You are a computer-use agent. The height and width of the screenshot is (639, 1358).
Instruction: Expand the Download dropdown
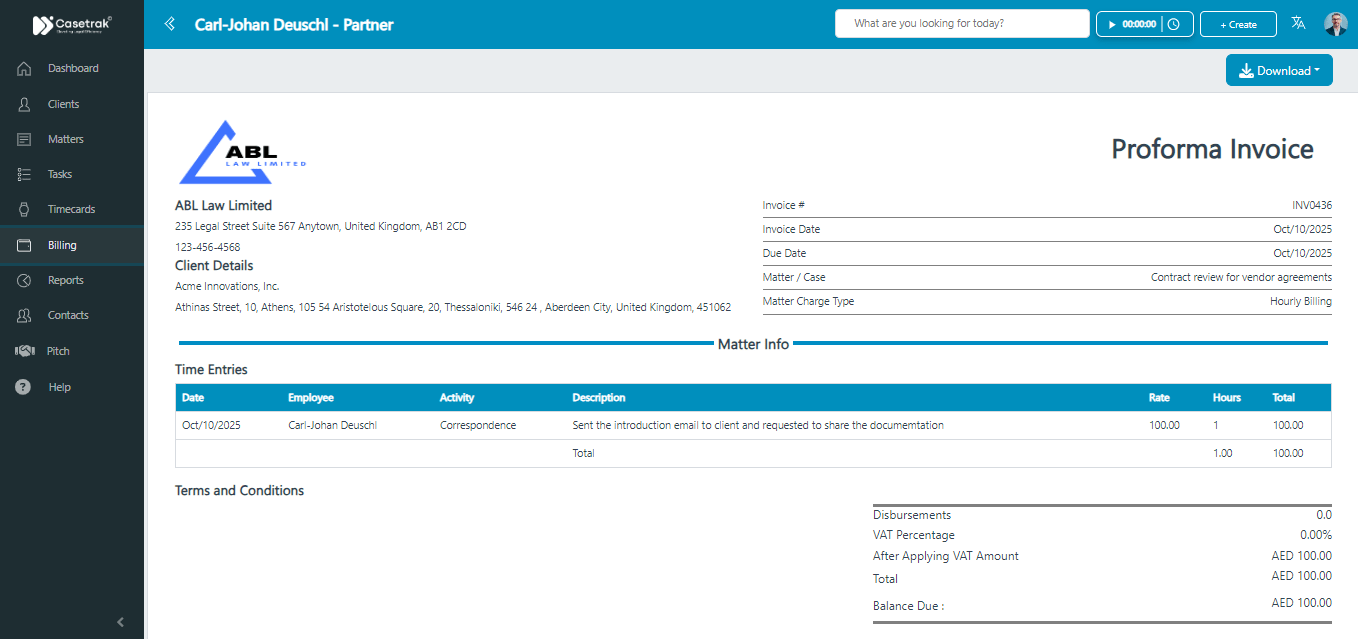[1279, 71]
